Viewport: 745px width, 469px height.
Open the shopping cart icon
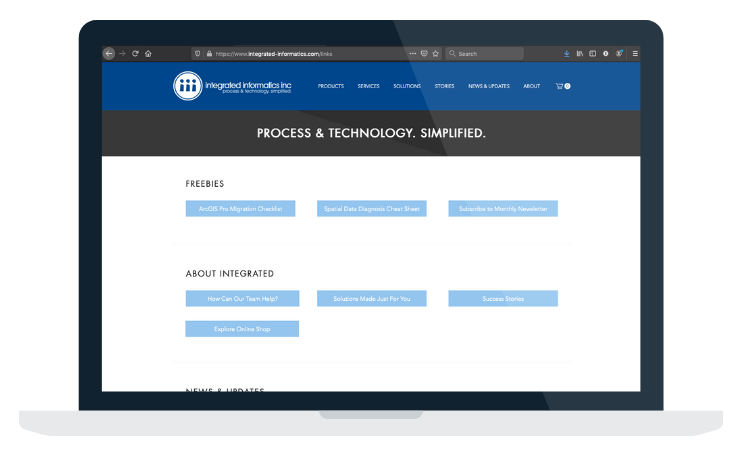[x=563, y=86]
